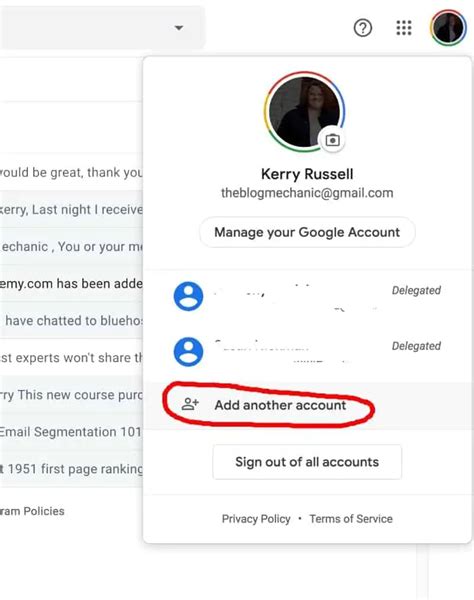The image size is (474, 600).
Task: Open the Privacy Policy link
Action: tap(256, 519)
